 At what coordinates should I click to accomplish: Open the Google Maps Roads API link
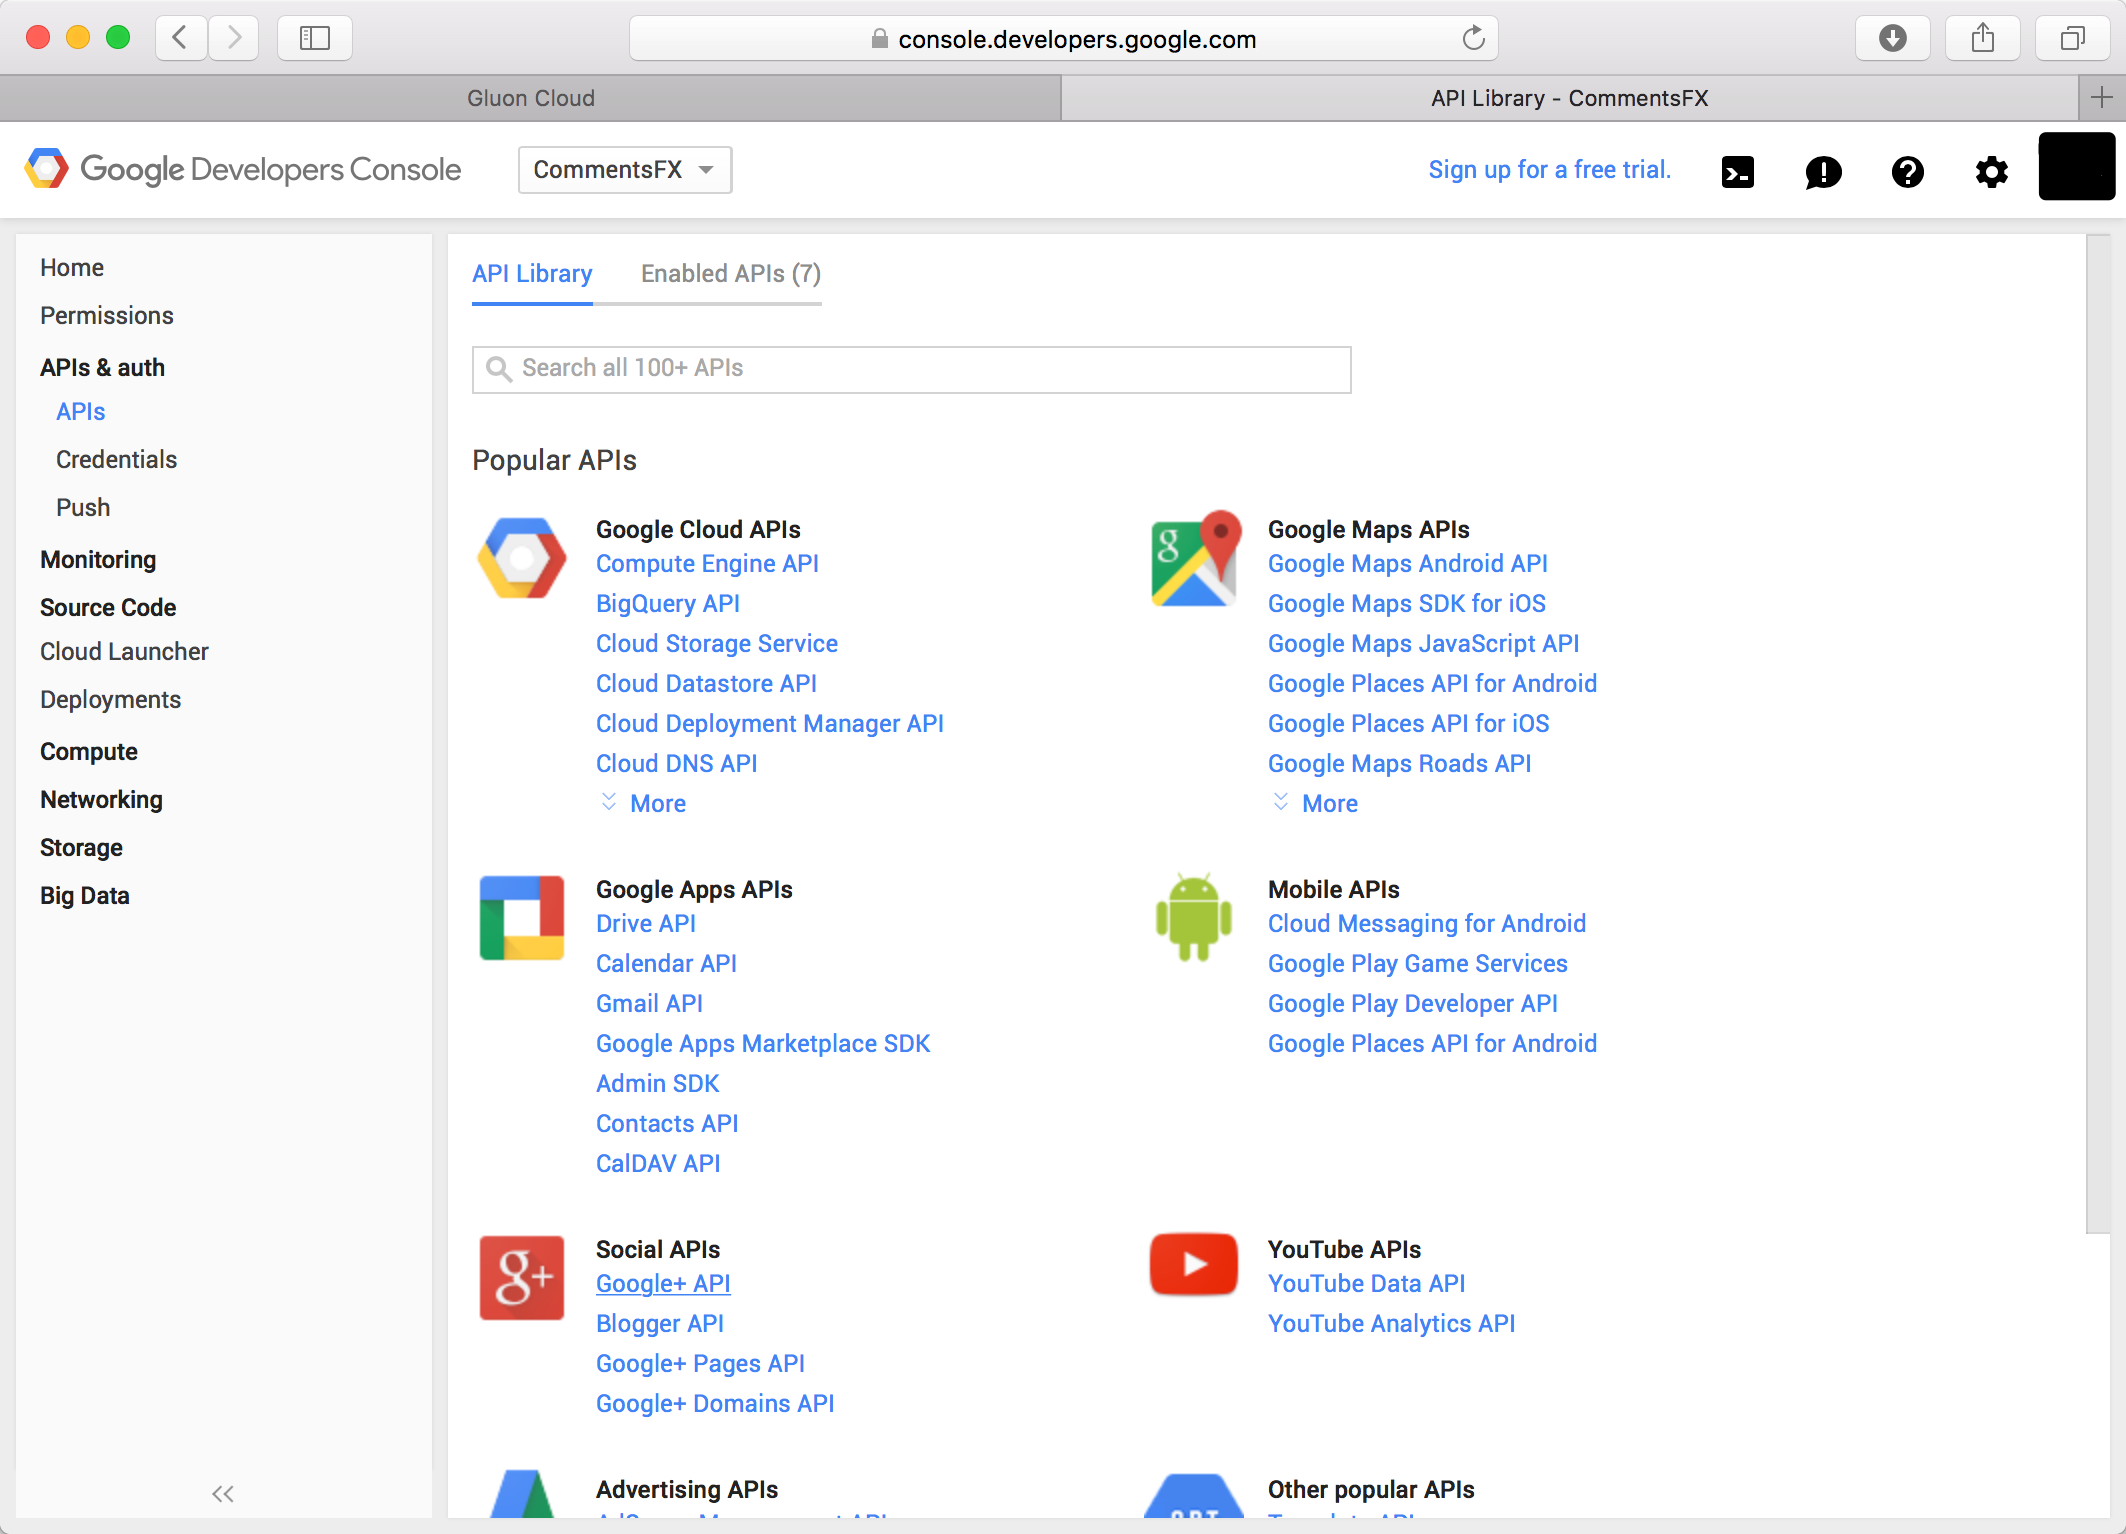(x=1399, y=763)
